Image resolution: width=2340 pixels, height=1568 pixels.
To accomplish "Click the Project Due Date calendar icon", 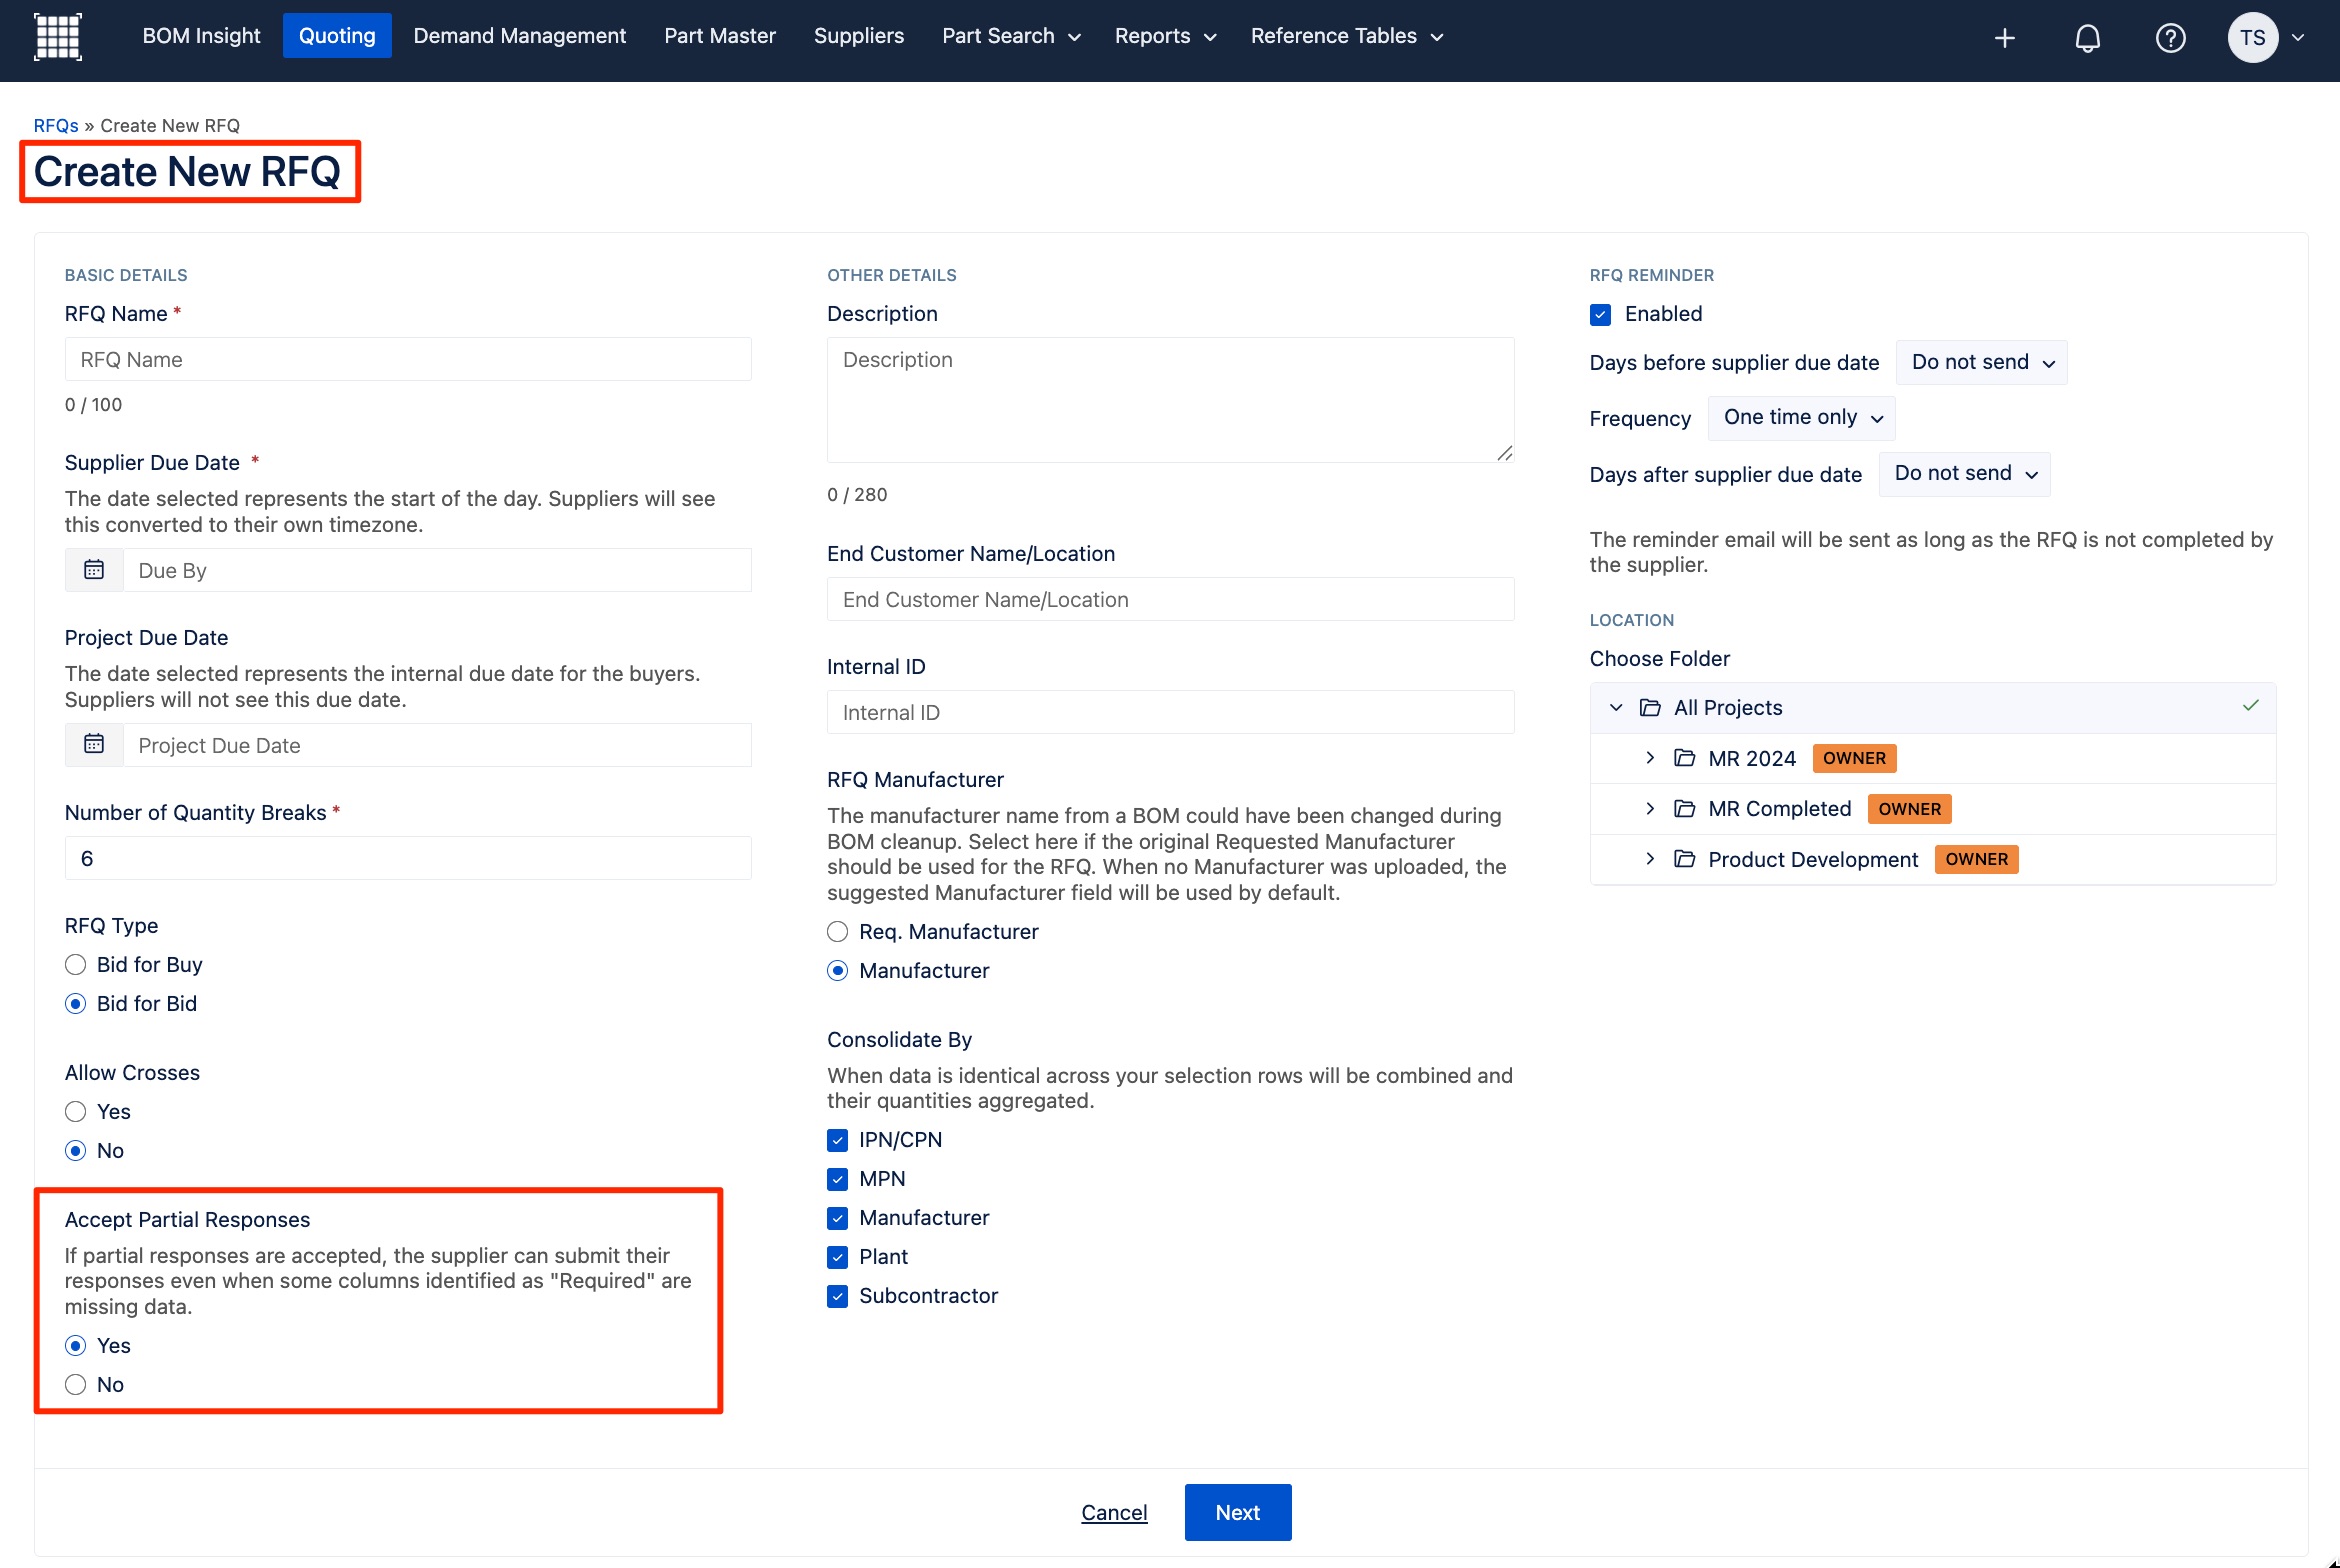I will [94, 745].
